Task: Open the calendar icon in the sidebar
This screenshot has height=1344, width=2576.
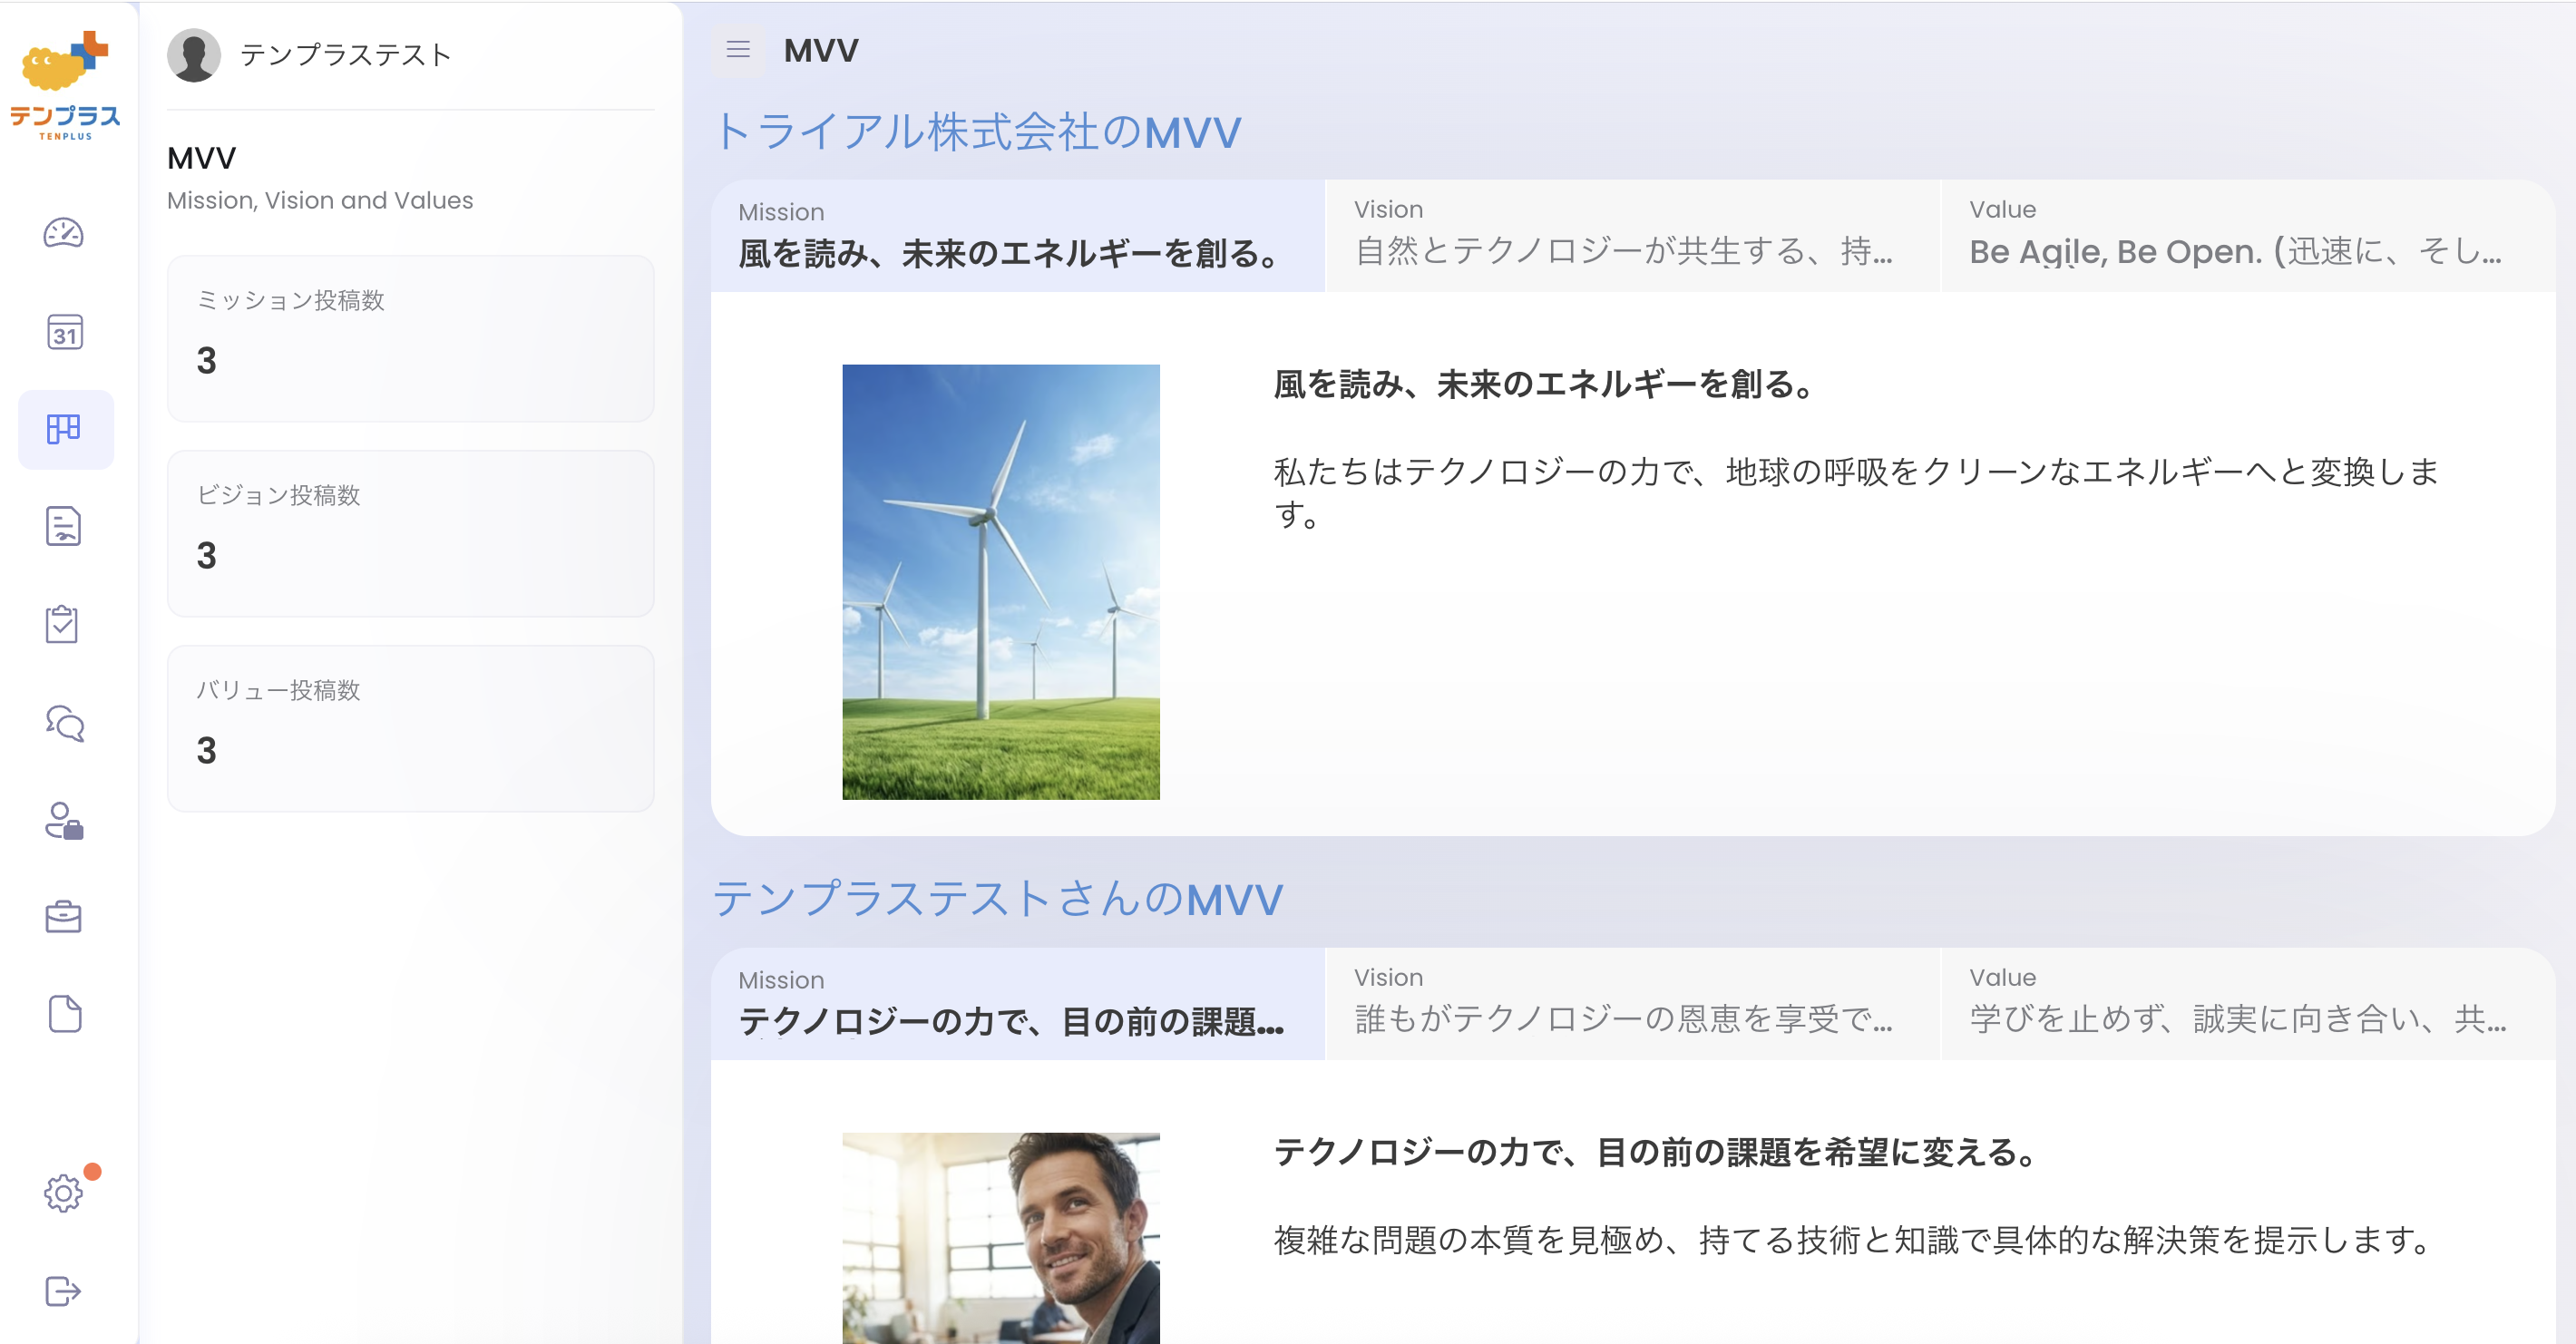Action: click(64, 334)
